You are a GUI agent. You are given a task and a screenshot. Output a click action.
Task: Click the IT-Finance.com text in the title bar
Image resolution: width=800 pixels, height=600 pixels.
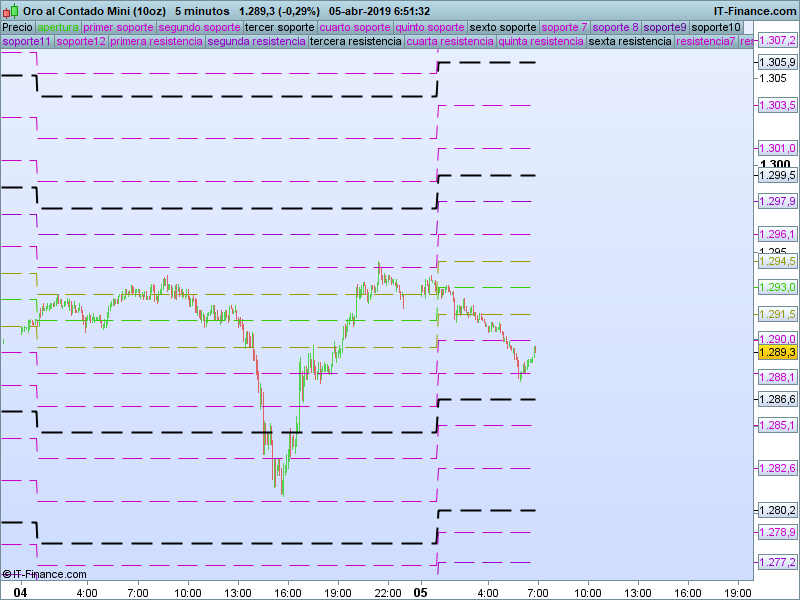coord(755,11)
